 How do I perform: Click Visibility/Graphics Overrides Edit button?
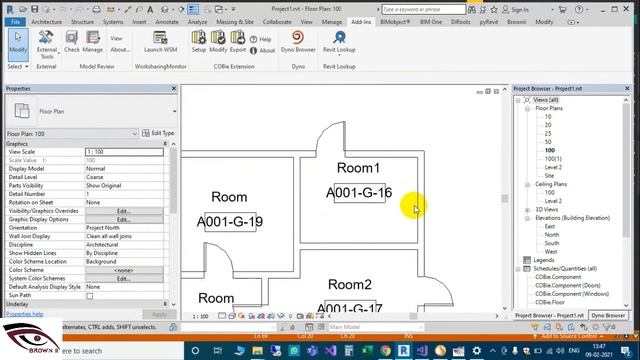click(x=124, y=211)
